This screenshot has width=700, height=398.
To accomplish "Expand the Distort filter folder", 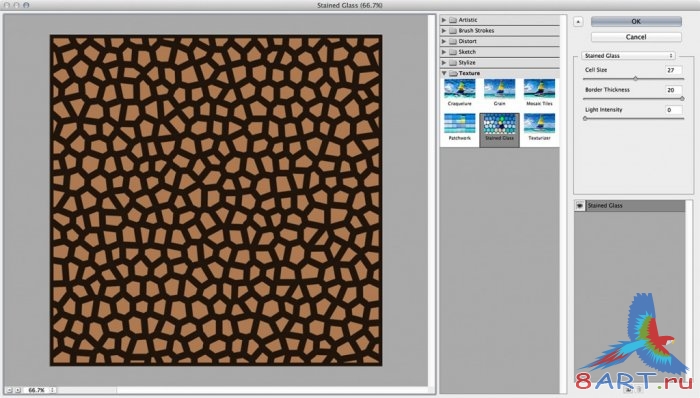I will coord(444,41).
